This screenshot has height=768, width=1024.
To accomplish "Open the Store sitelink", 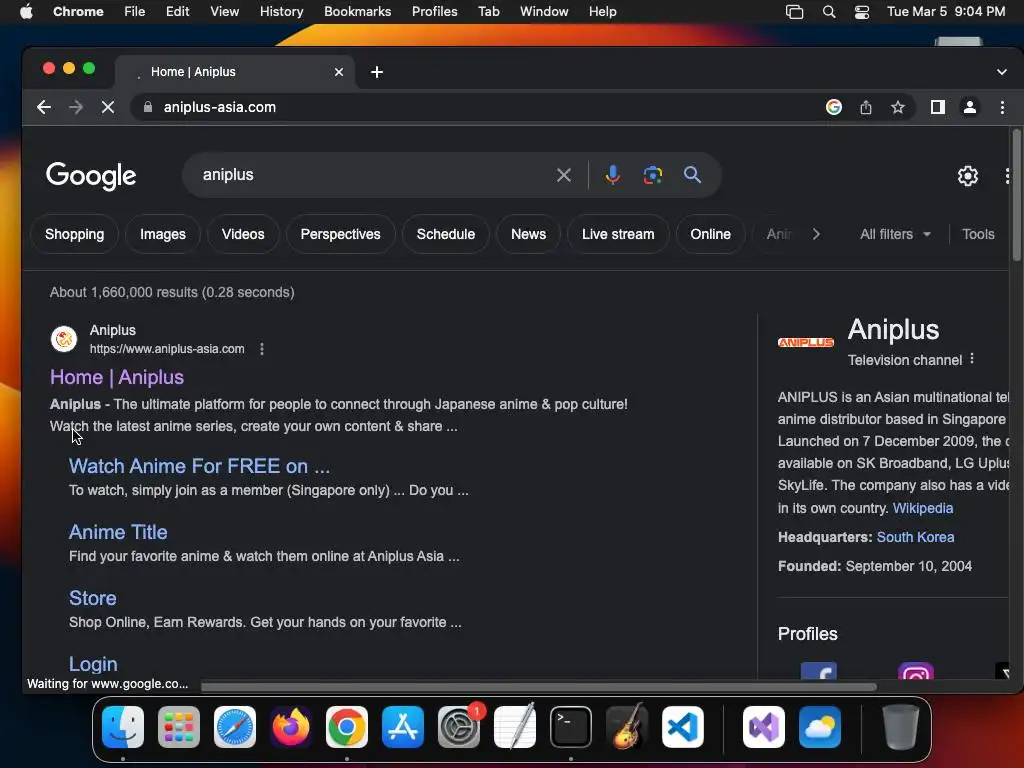I will (93, 598).
